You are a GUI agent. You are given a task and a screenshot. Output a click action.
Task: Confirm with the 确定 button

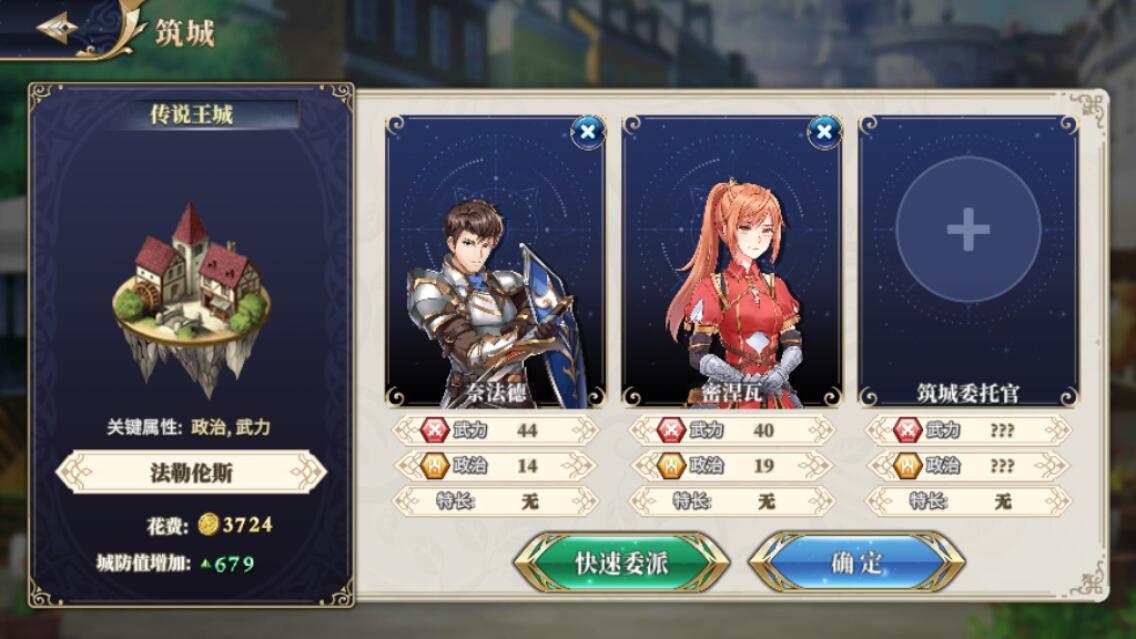(857, 563)
